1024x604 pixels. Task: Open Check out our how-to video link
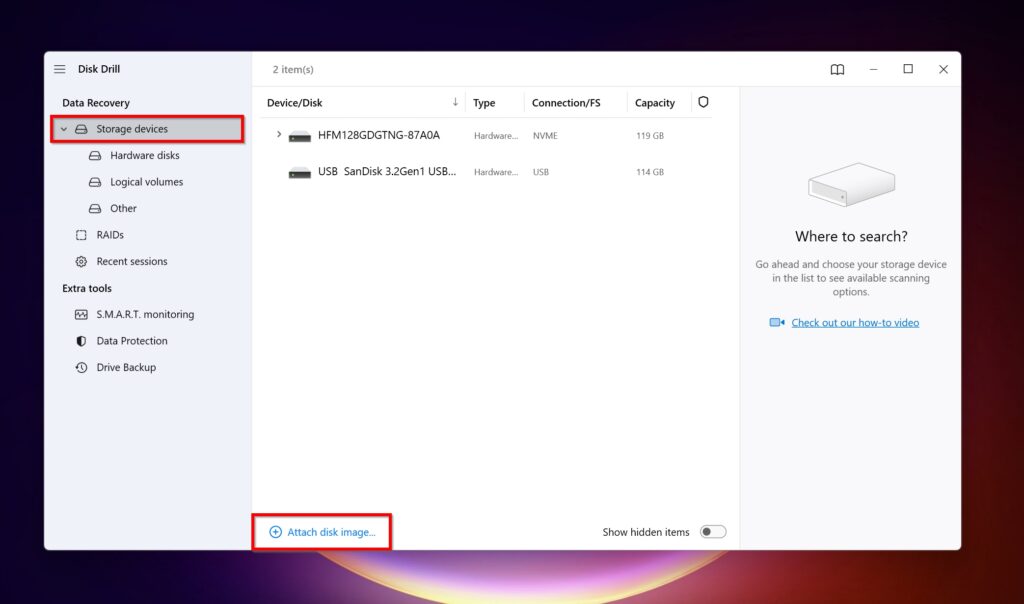(x=855, y=322)
